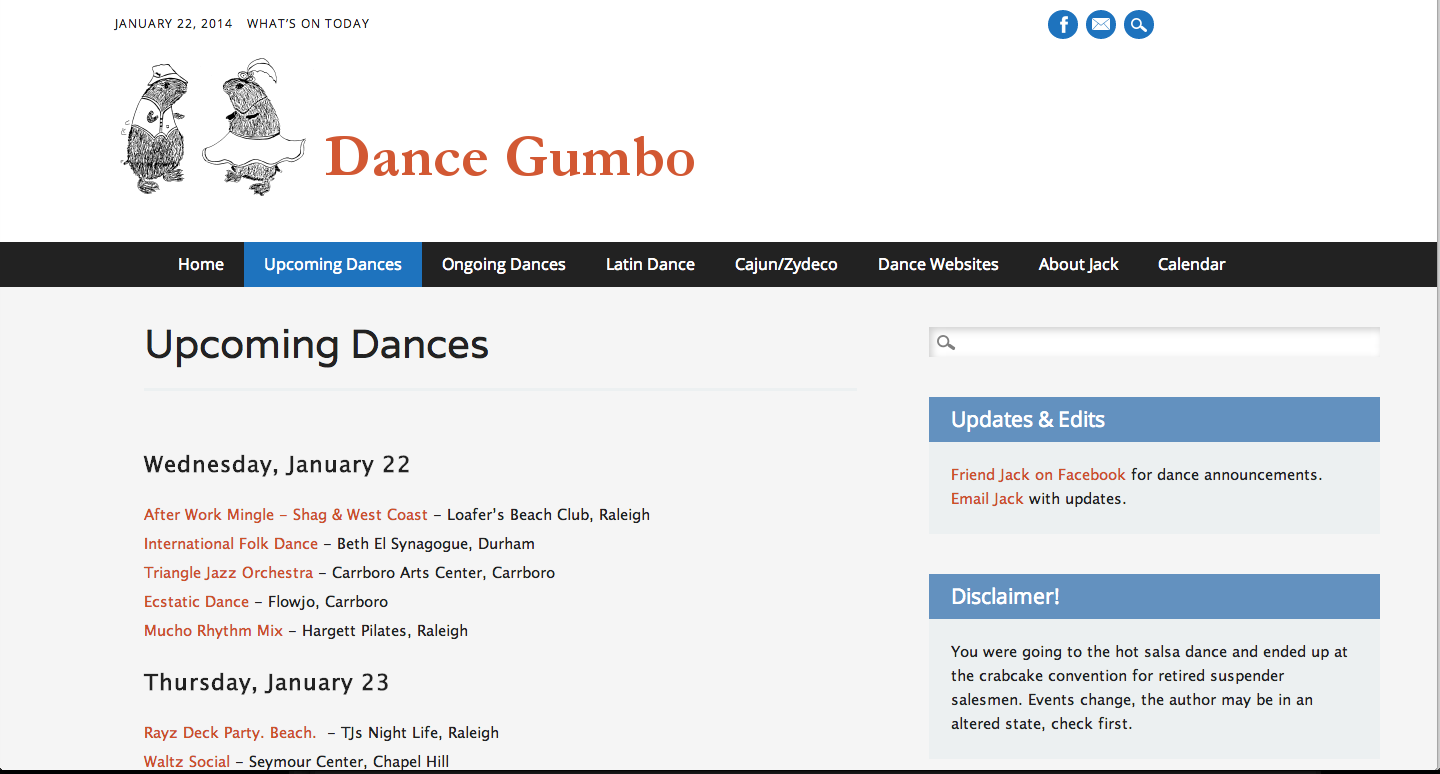Click inside the sidebar search field

coord(1154,342)
